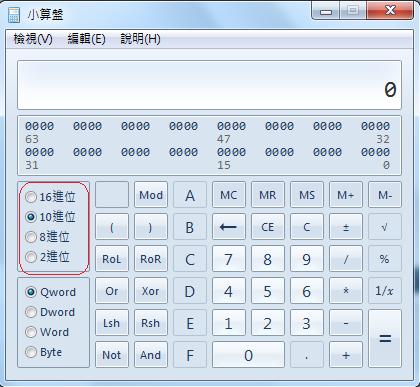Open the 說明(H) help menu
The image size is (420, 387).
click(x=140, y=39)
